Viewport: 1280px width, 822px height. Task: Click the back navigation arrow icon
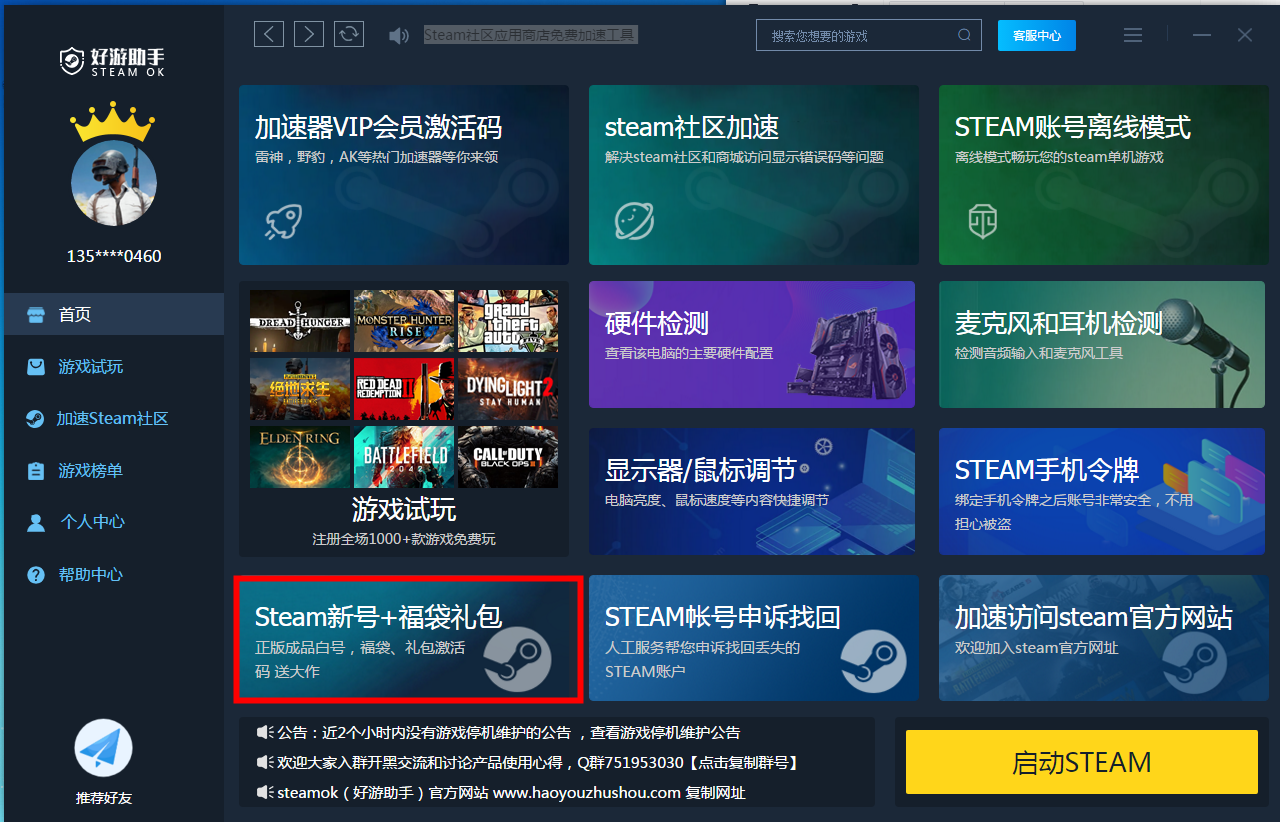pos(268,35)
